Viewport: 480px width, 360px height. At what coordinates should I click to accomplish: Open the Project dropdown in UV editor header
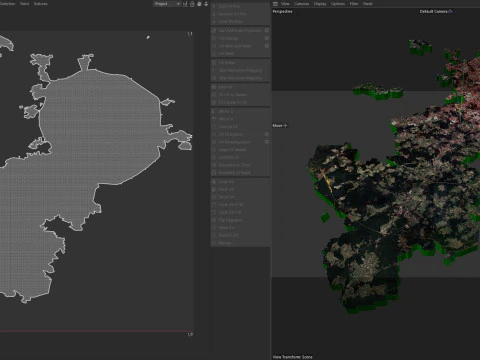167,4
